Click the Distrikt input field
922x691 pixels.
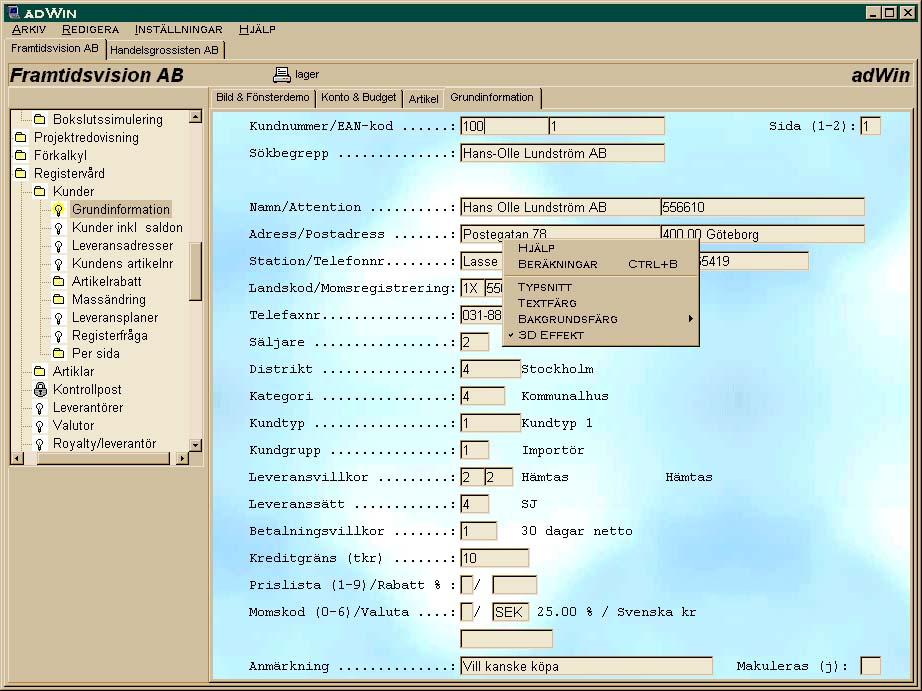coord(490,369)
